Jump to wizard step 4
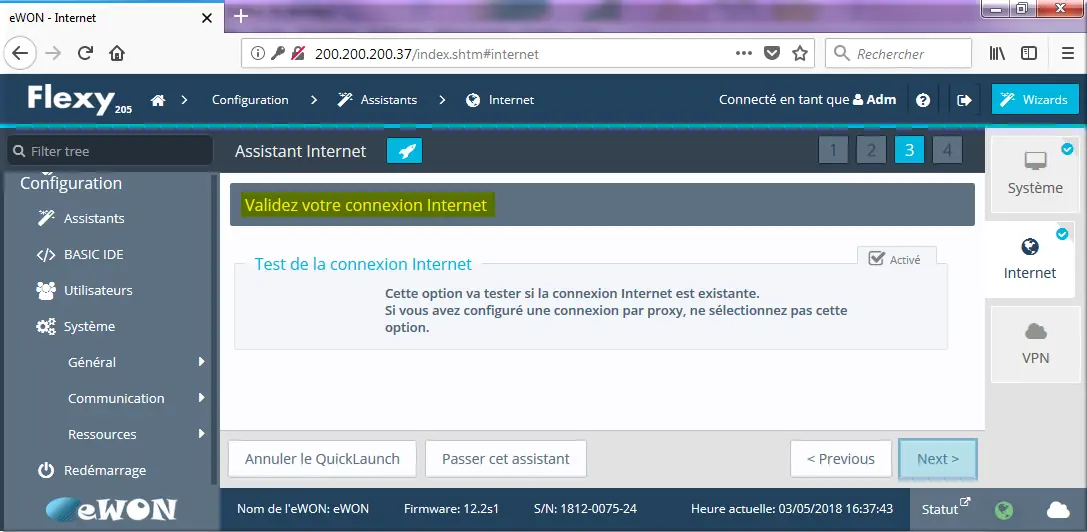 tap(947, 150)
